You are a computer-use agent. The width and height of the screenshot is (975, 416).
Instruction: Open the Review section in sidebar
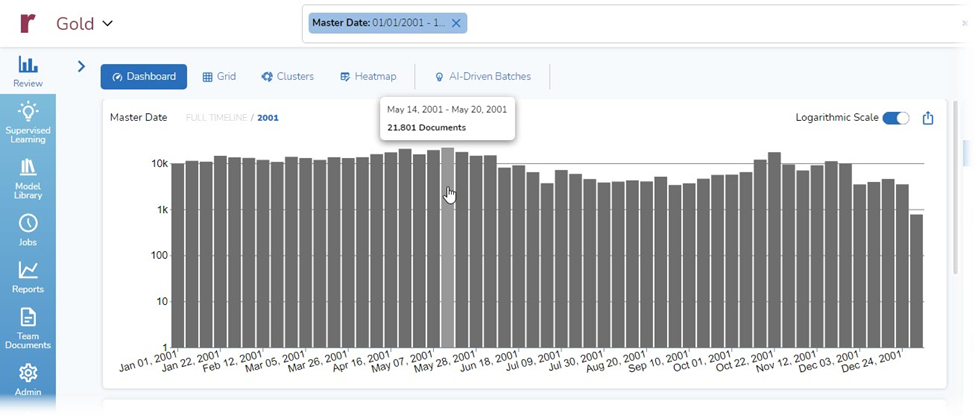click(28, 71)
